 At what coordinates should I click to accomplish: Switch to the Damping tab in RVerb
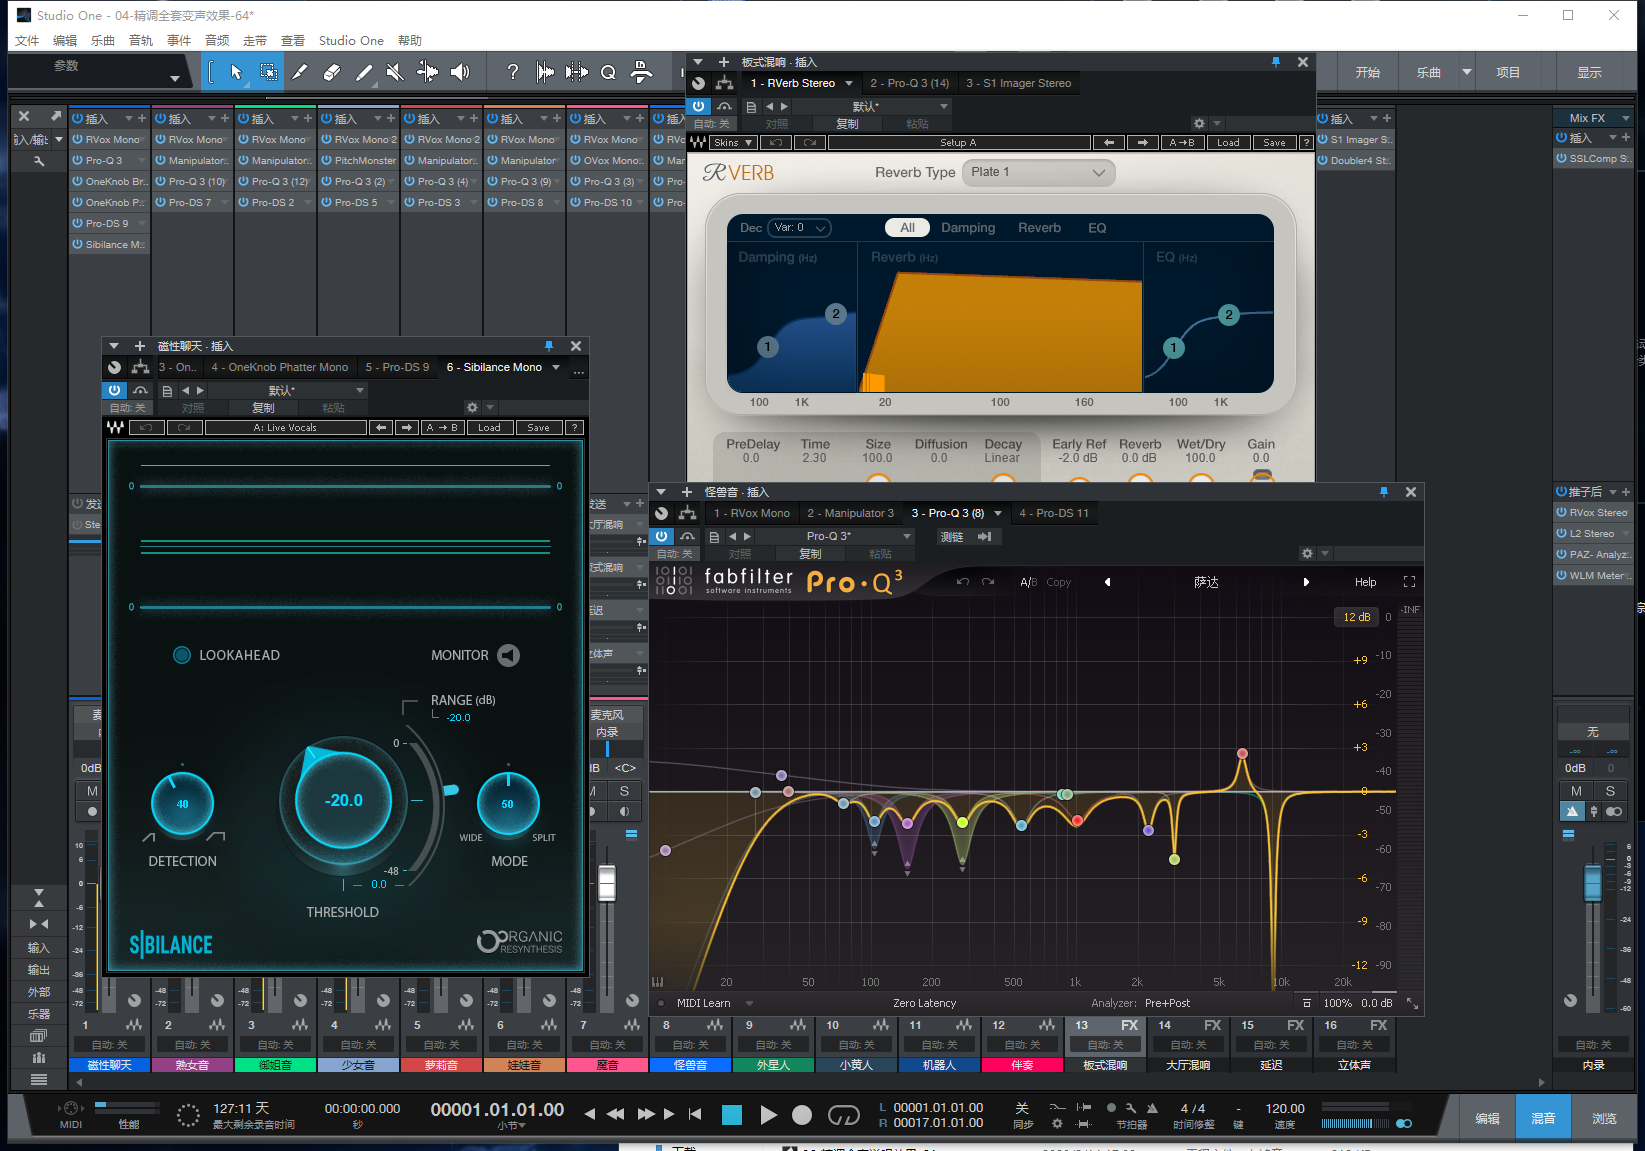967,227
